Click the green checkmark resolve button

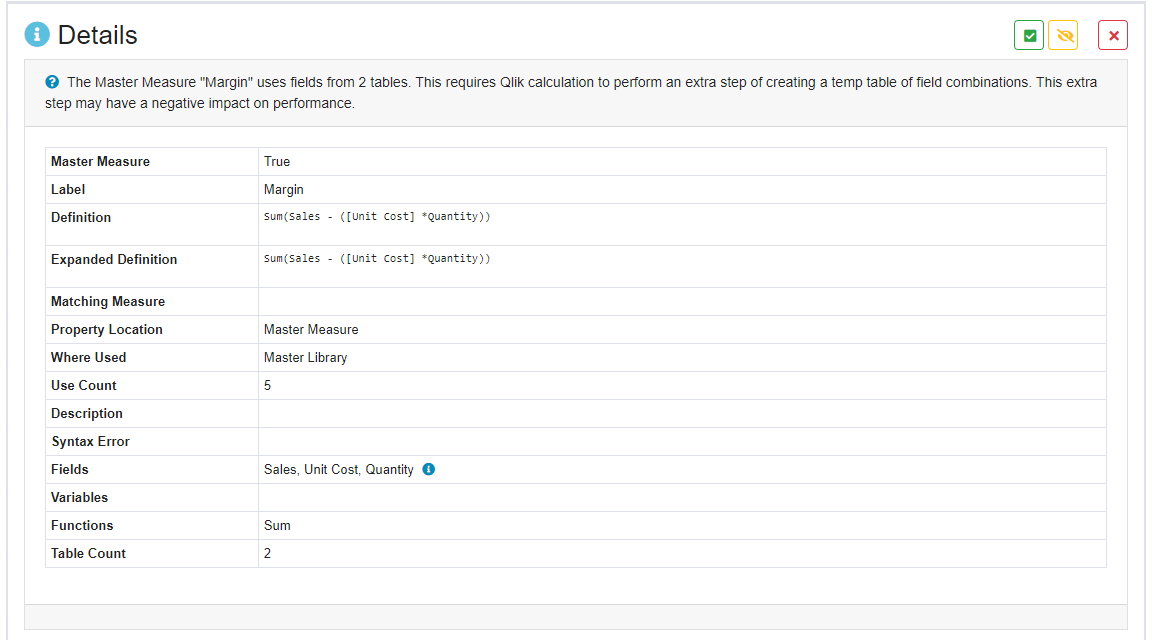[x=1029, y=36]
